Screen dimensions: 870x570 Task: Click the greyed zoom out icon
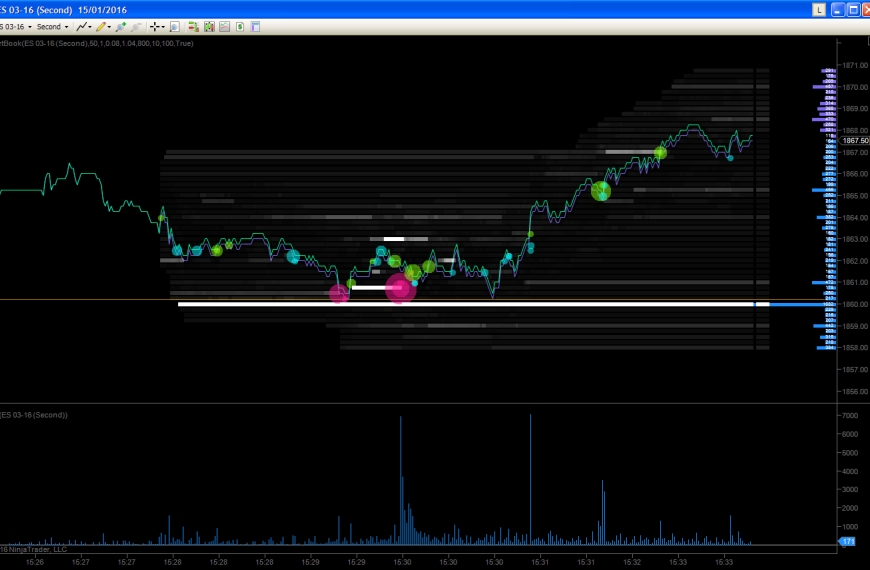(x=136, y=27)
